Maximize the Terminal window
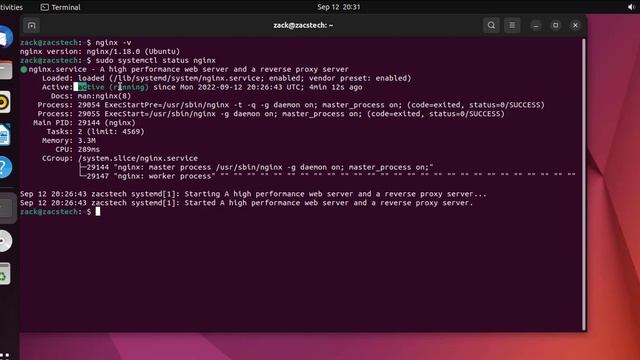Image resolution: width=640 pixels, height=360 pixels. pos(556,25)
